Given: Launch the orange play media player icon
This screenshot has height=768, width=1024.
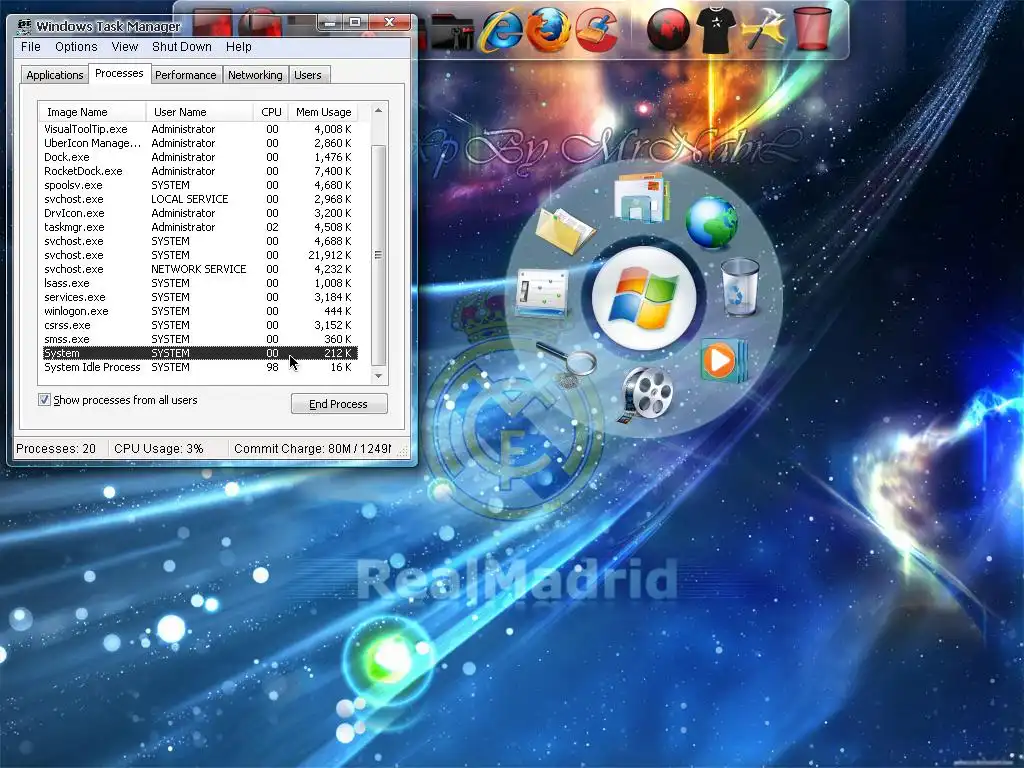Looking at the screenshot, I should [x=723, y=360].
